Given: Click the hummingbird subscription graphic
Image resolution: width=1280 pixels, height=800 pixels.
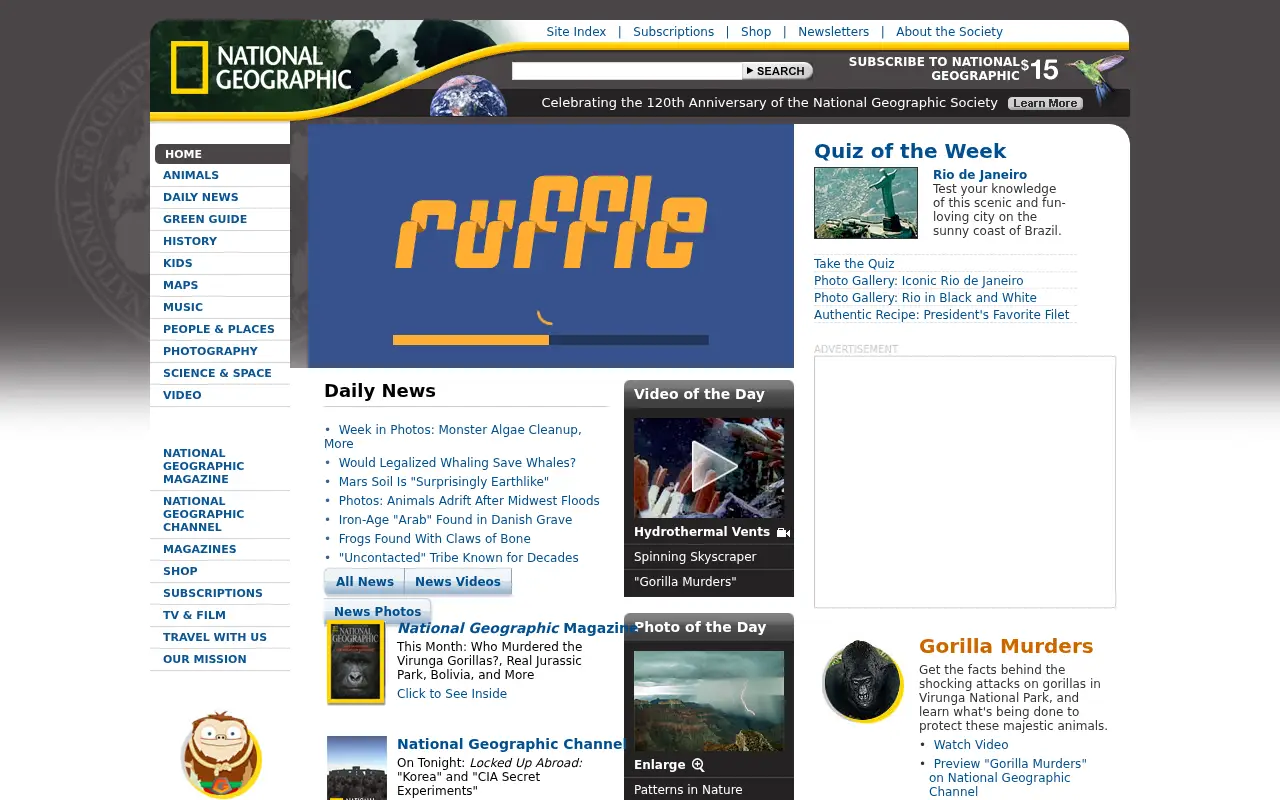Looking at the screenshot, I should [1096, 78].
